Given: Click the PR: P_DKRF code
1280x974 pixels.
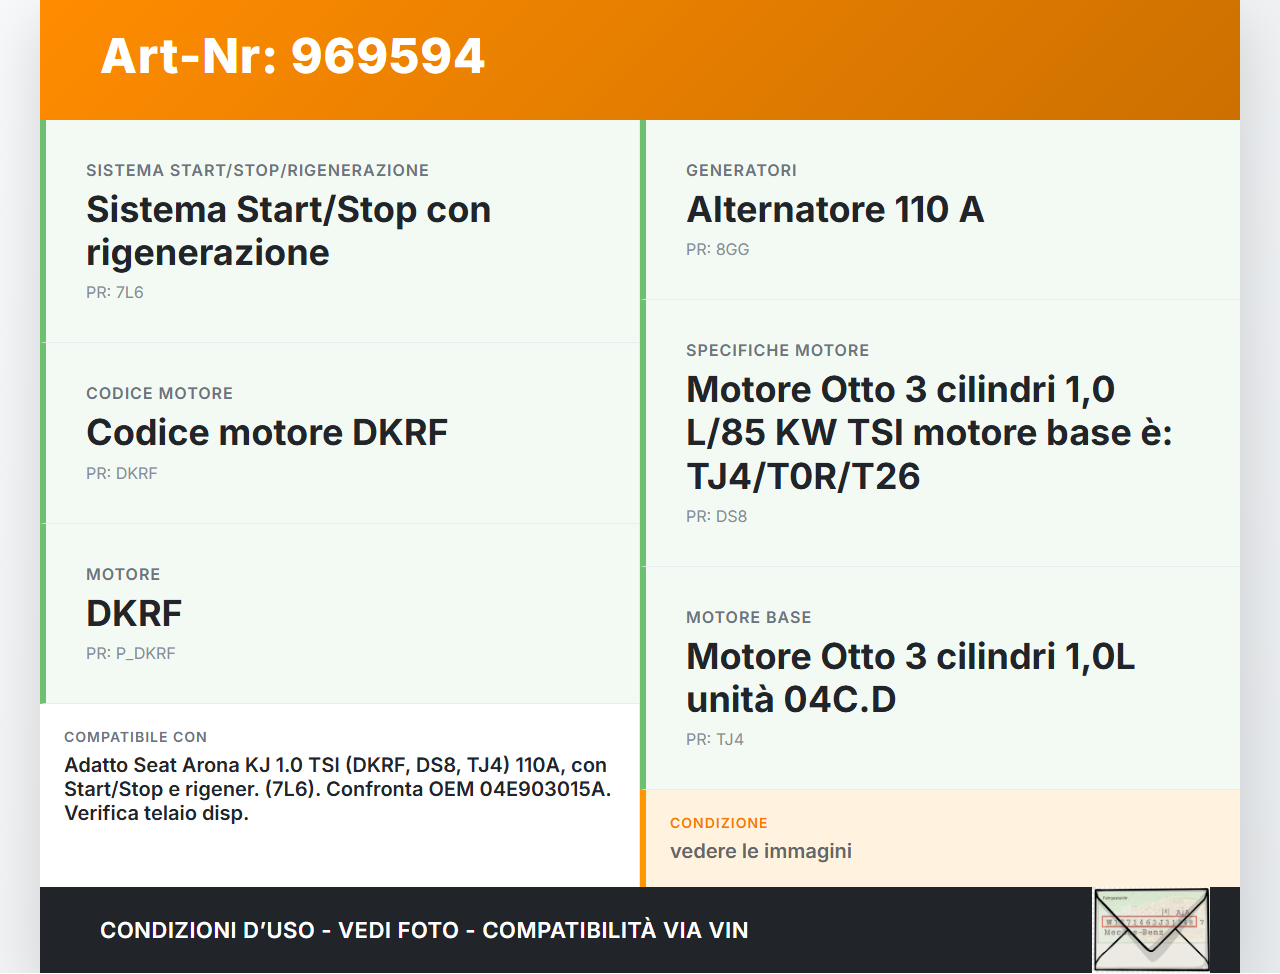Looking at the screenshot, I should pyautogui.click(x=131, y=654).
